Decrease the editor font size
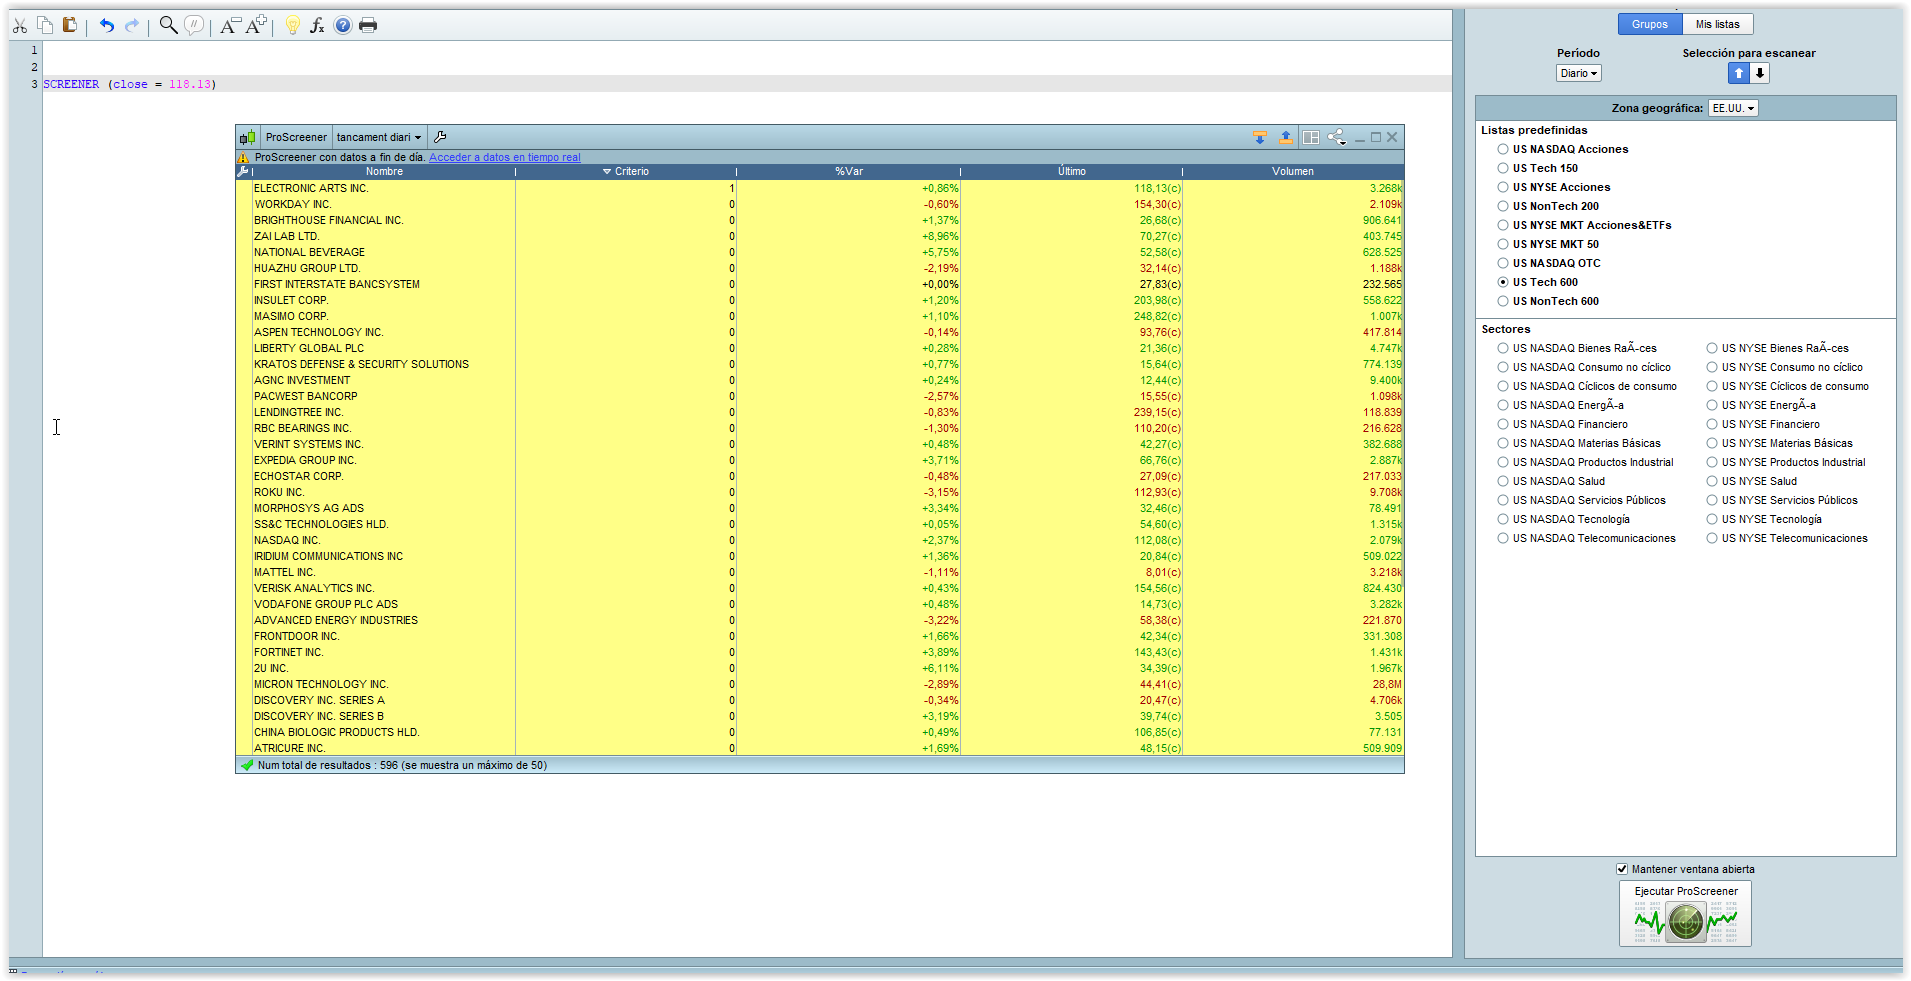Image resolution: width=1911 pixels, height=981 pixels. pos(230,25)
